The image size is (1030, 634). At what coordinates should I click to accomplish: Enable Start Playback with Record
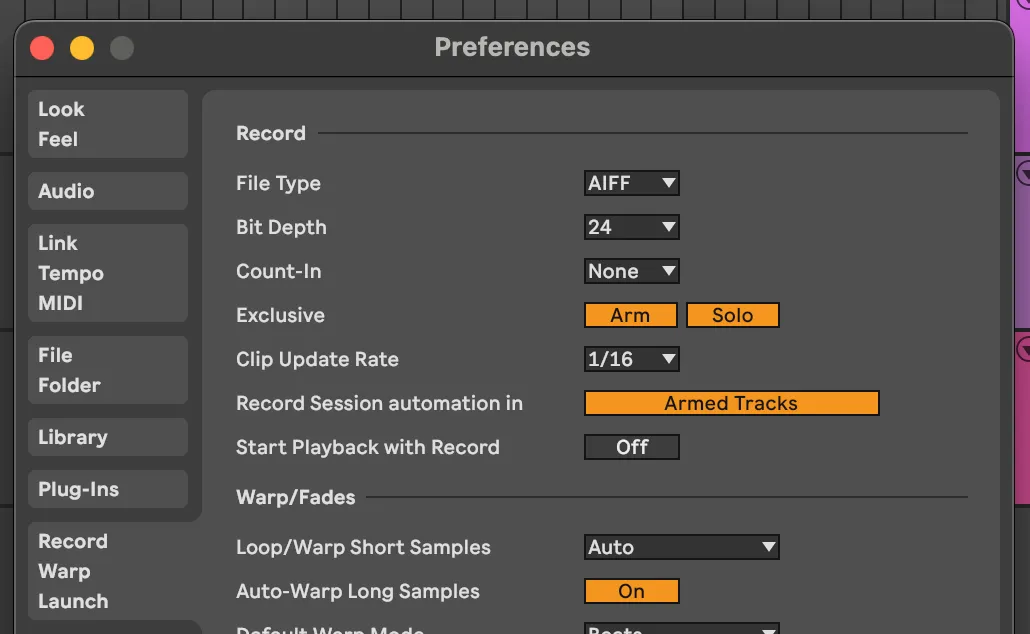631,447
